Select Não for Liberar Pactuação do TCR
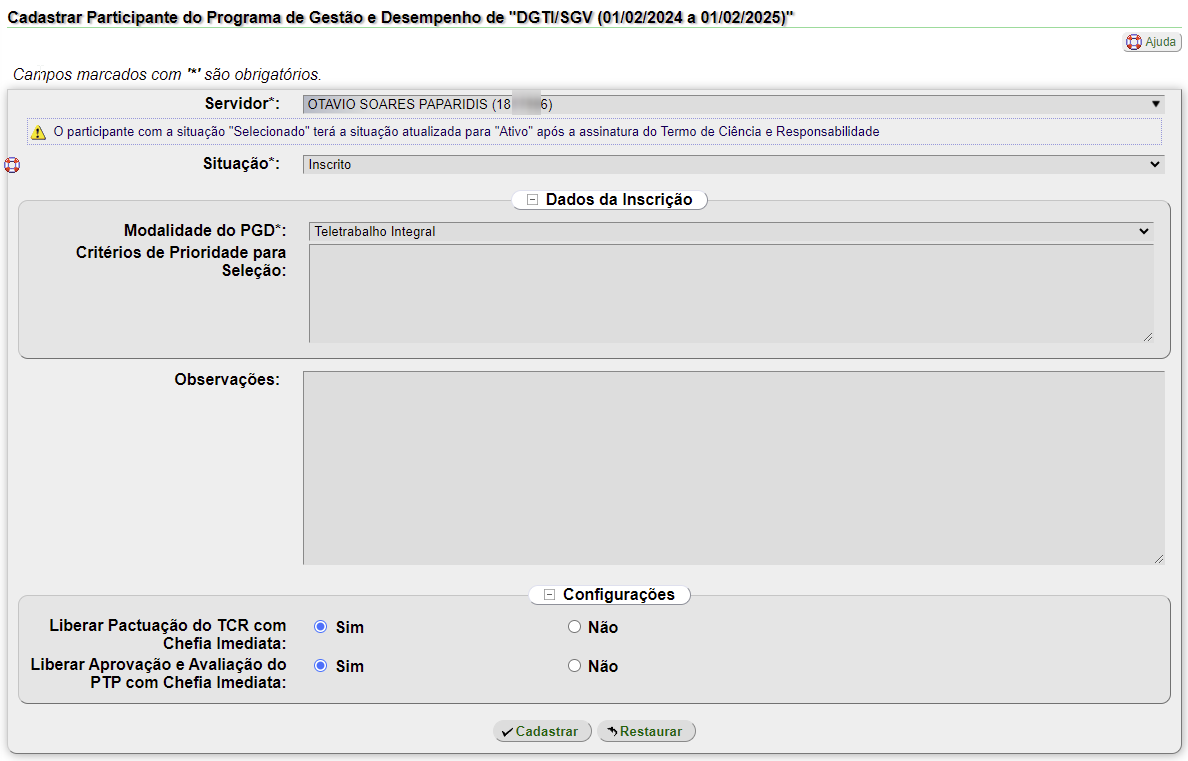Screen dimensions: 1188x761 [574, 627]
